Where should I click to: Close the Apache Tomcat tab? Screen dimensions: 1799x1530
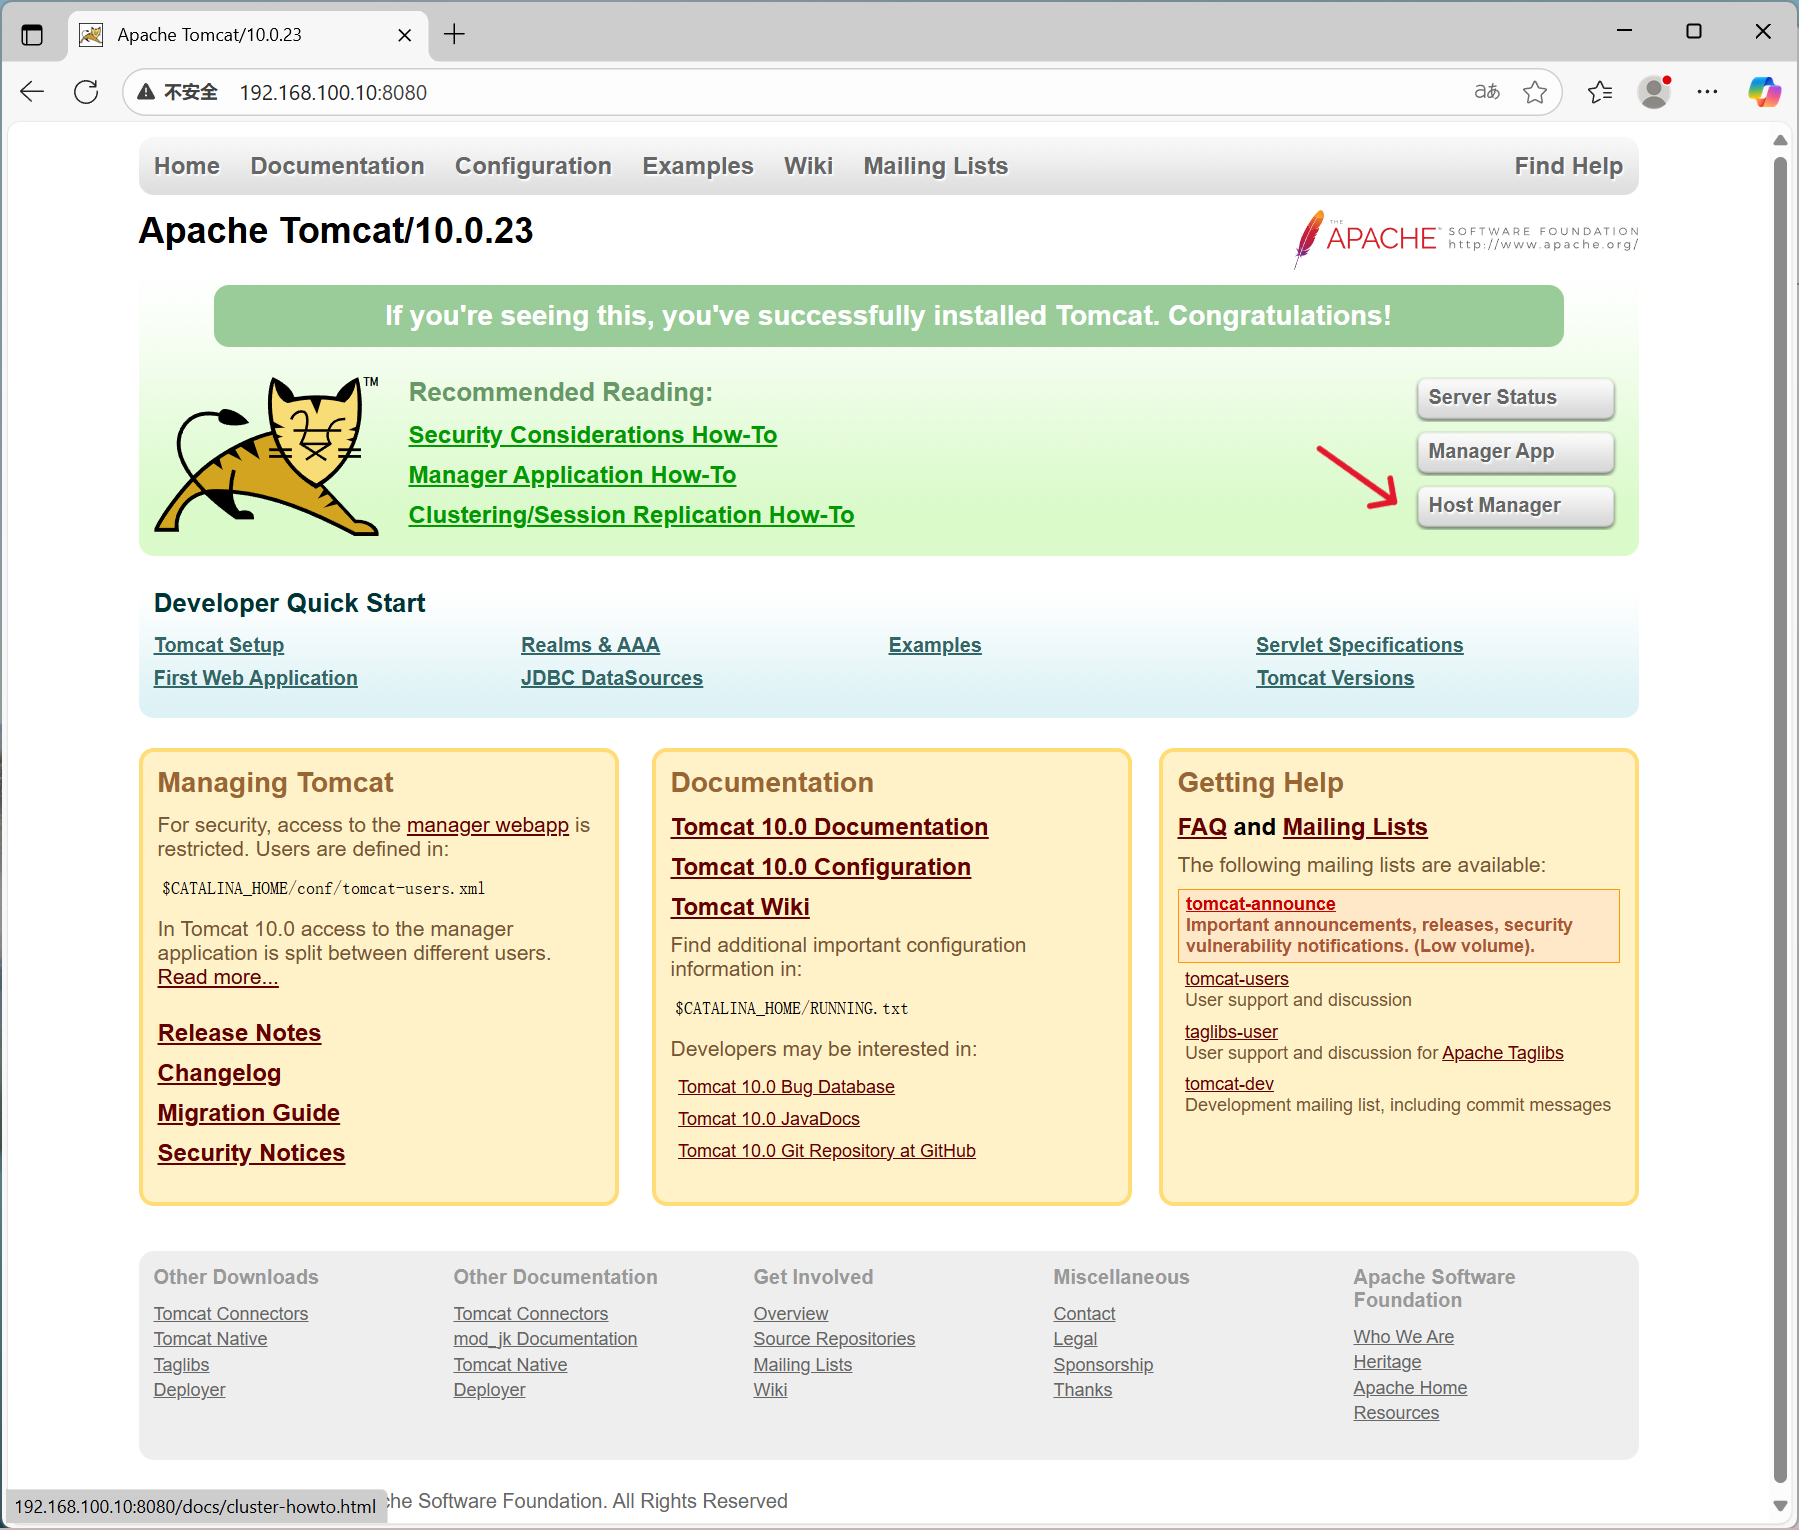(404, 35)
